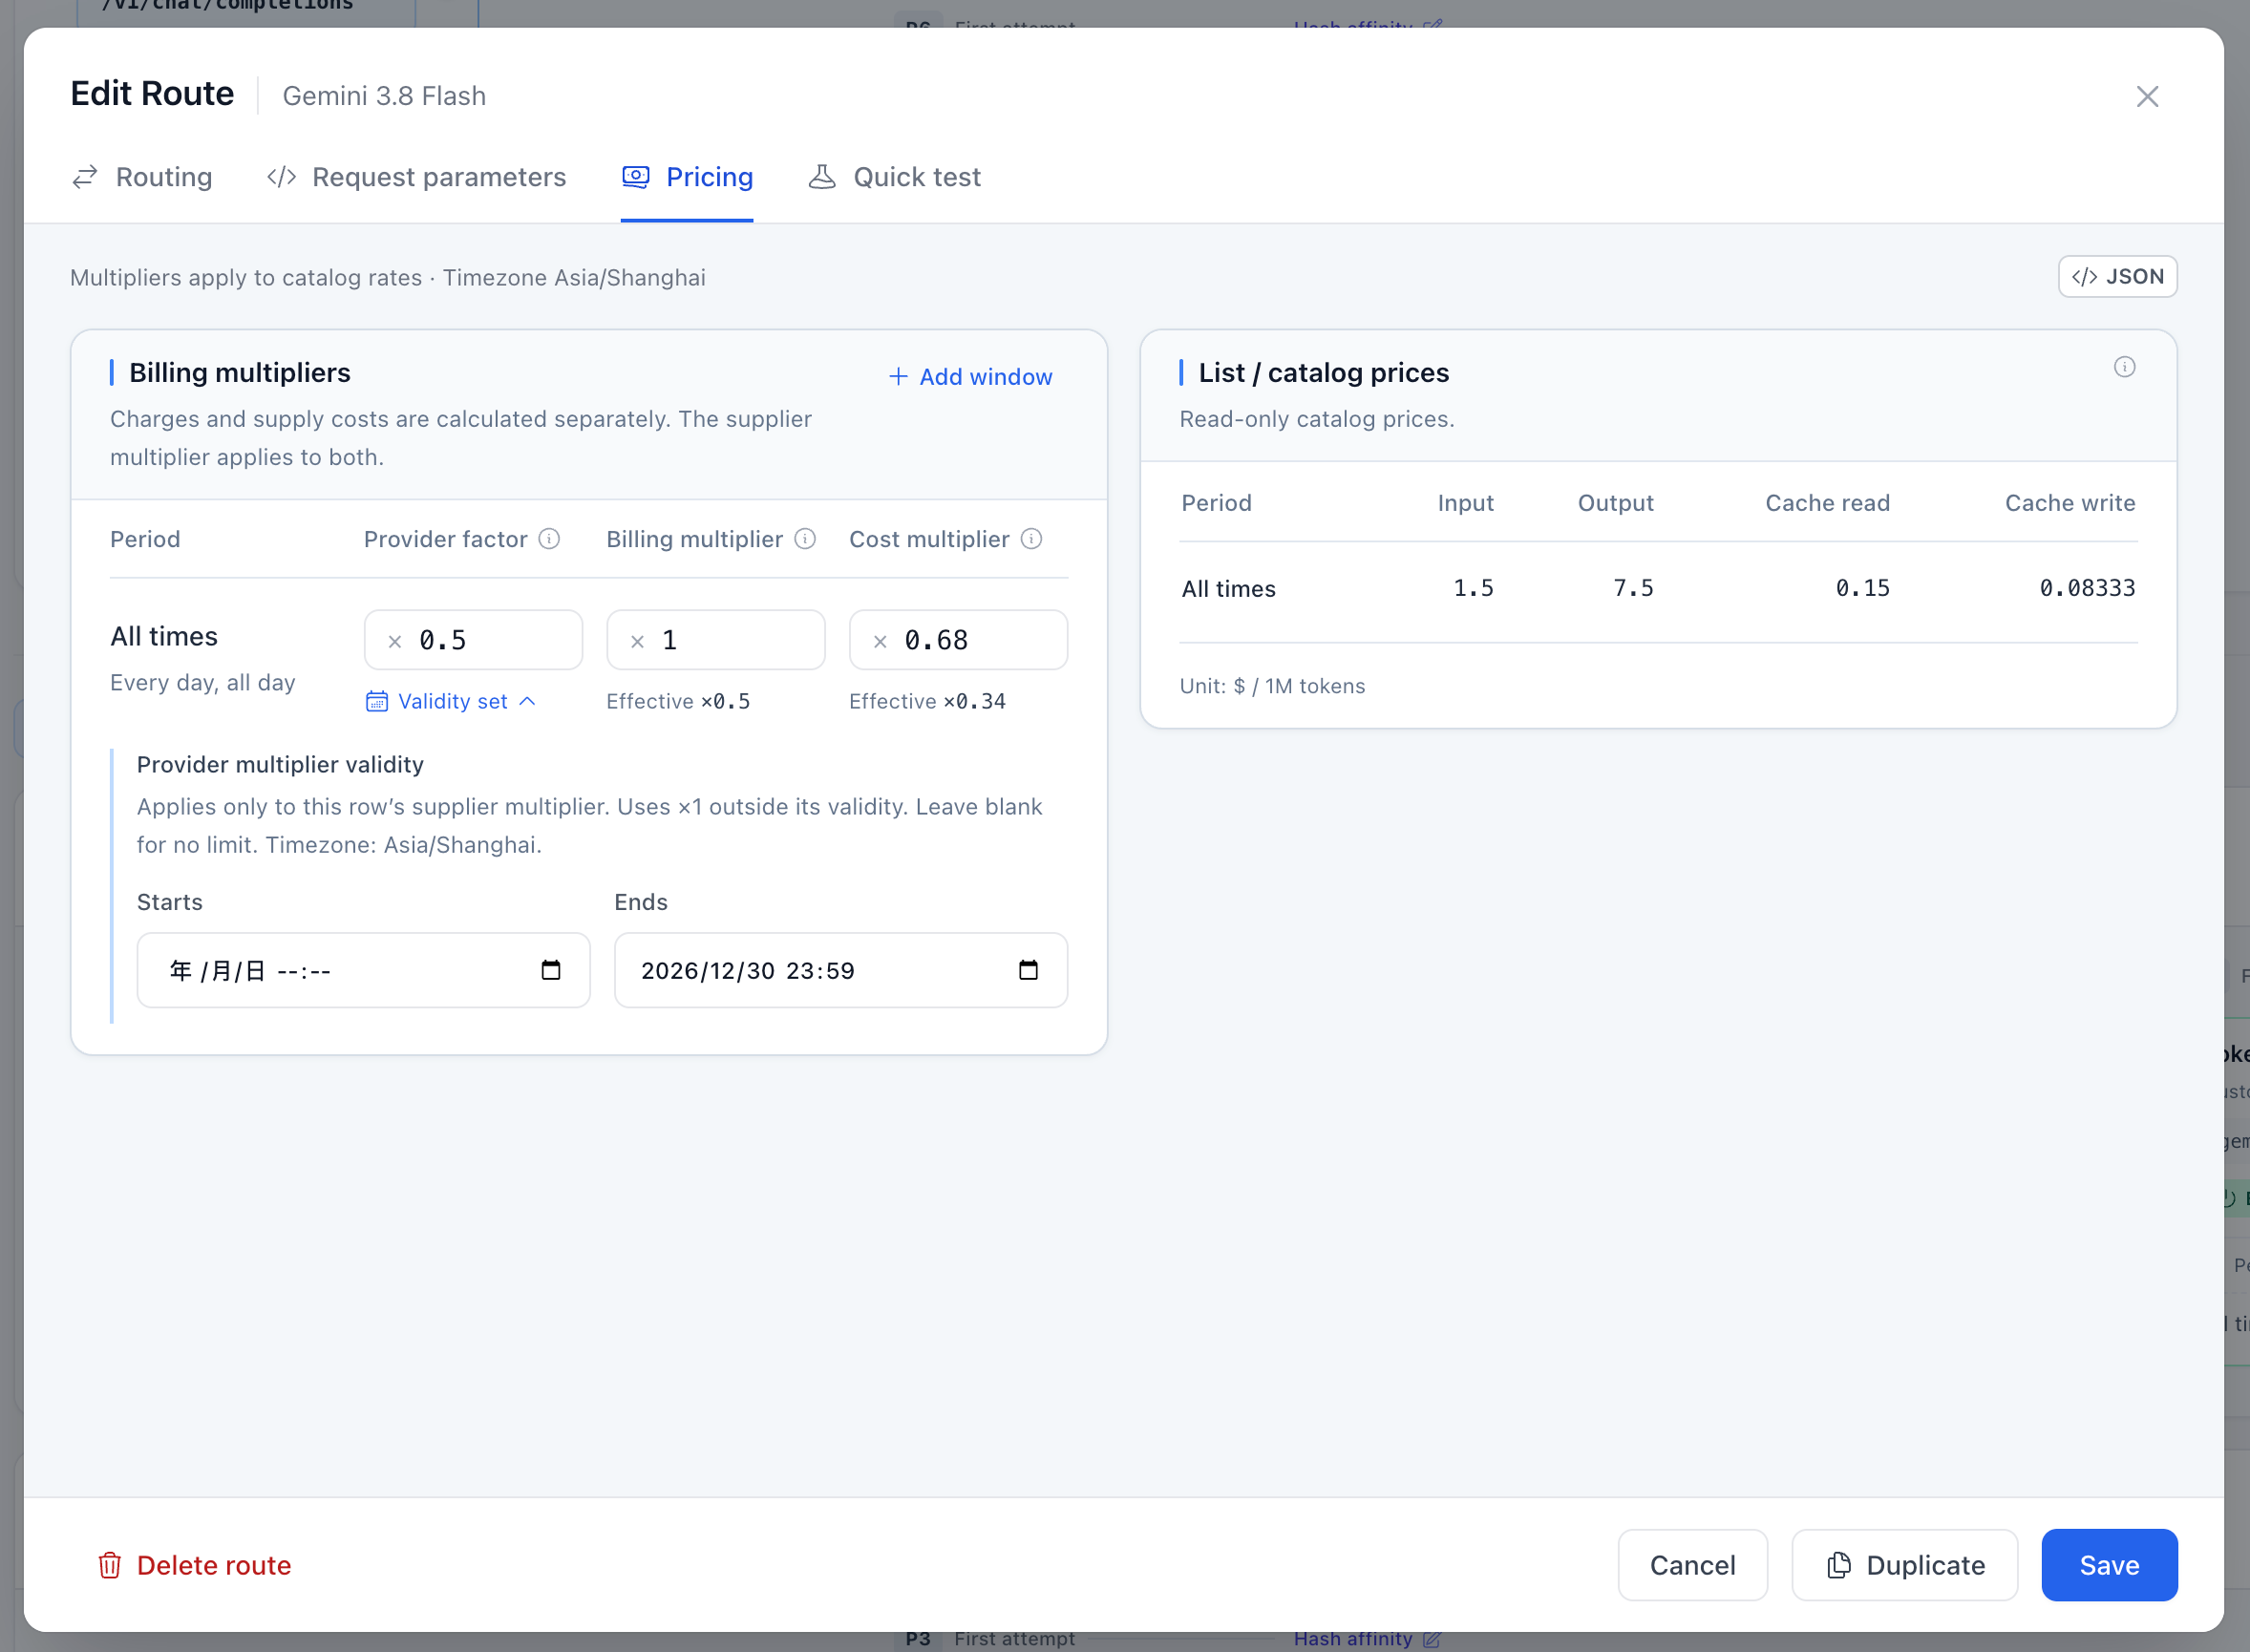The image size is (2250, 1652).
Task: Click the Billing multiplier info icon
Action: point(805,539)
